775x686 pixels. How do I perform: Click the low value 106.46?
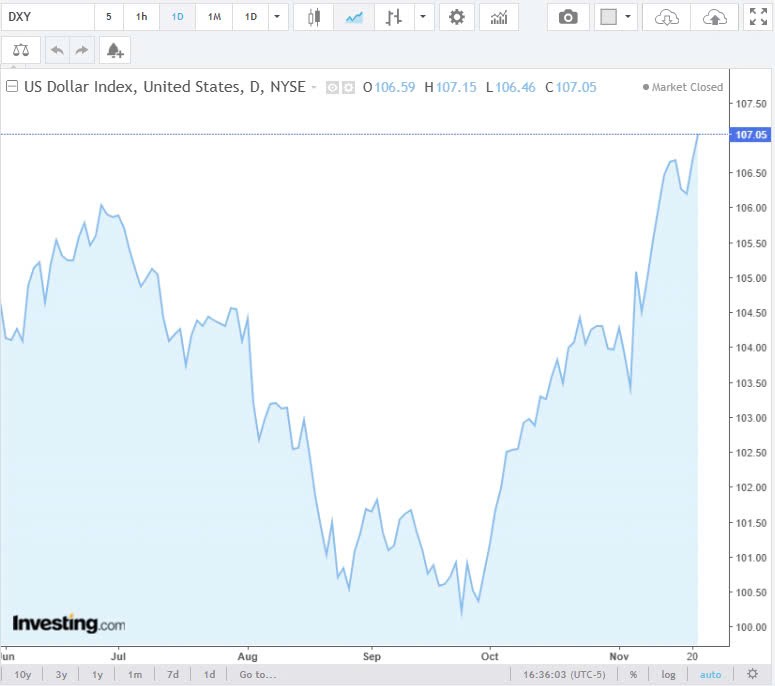point(515,87)
